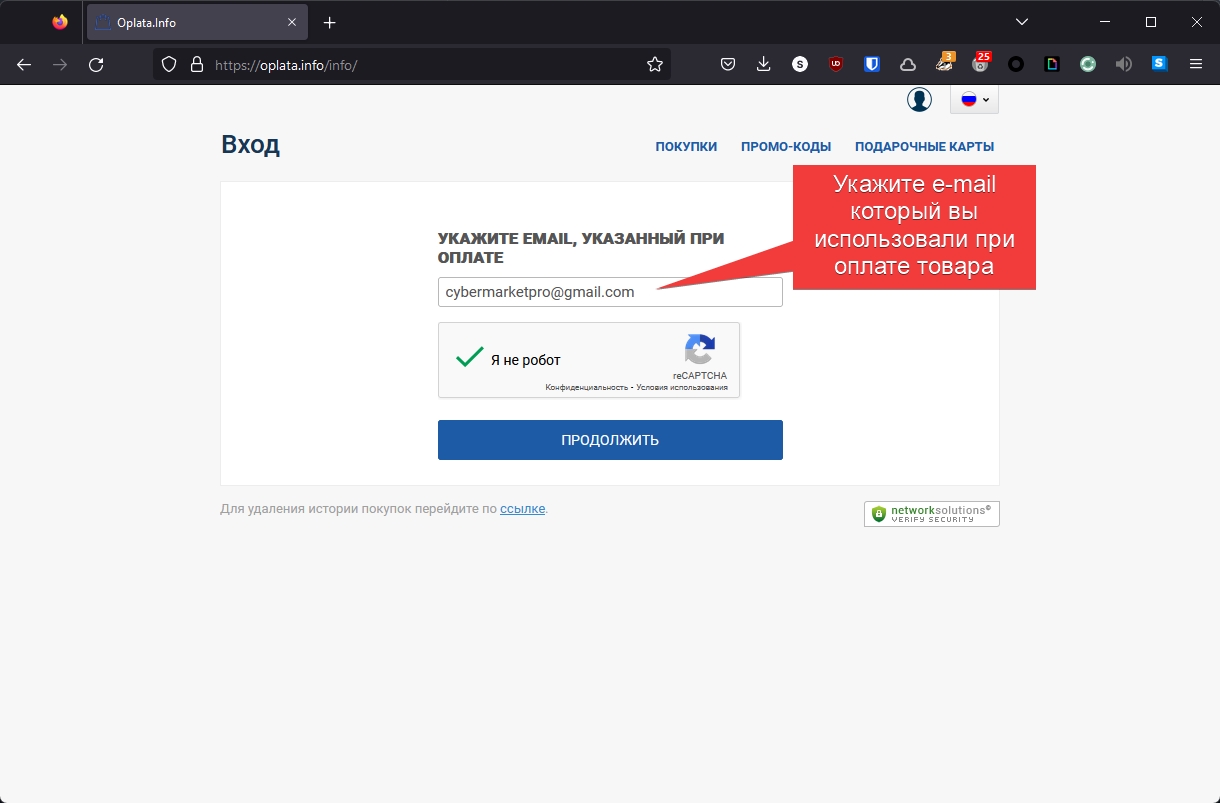
Task: Follow the "ссылке" link for deleting history
Action: (522, 509)
